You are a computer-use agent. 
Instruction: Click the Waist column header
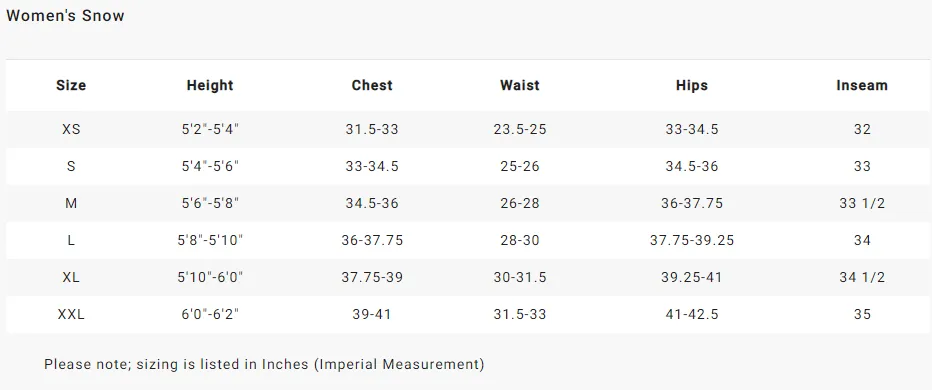[519, 85]
